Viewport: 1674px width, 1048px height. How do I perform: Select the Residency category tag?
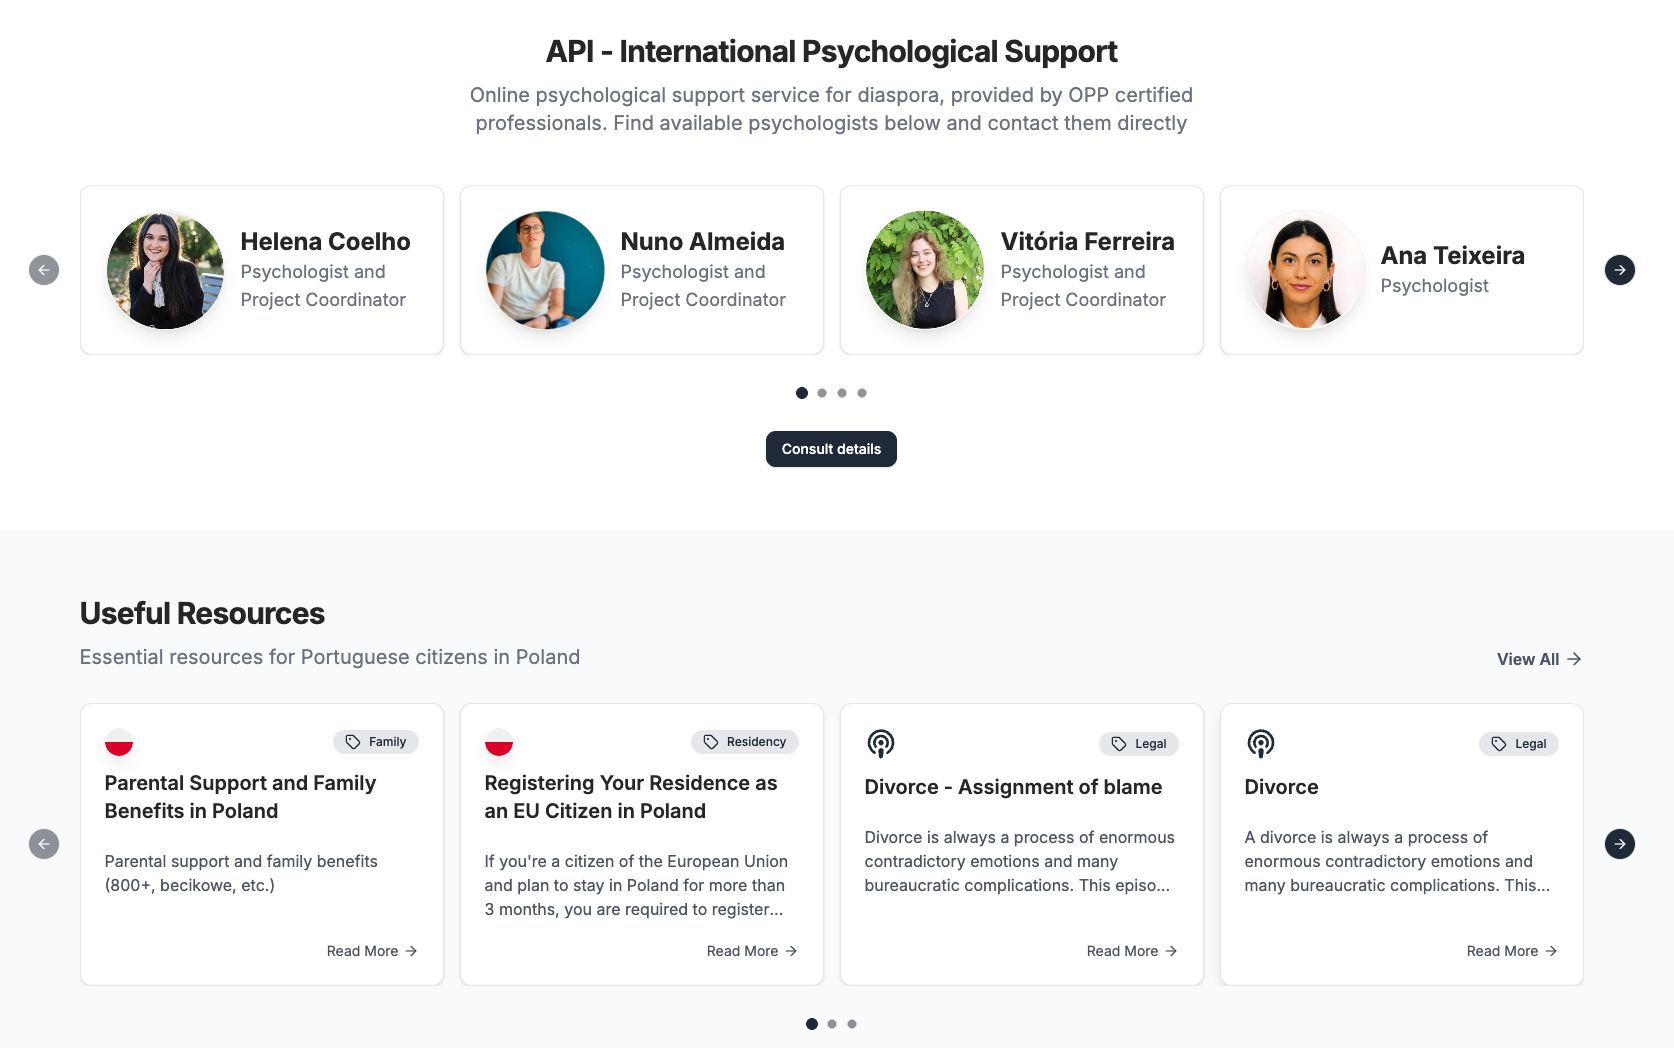pyautogui.click(x=745, y=742)
